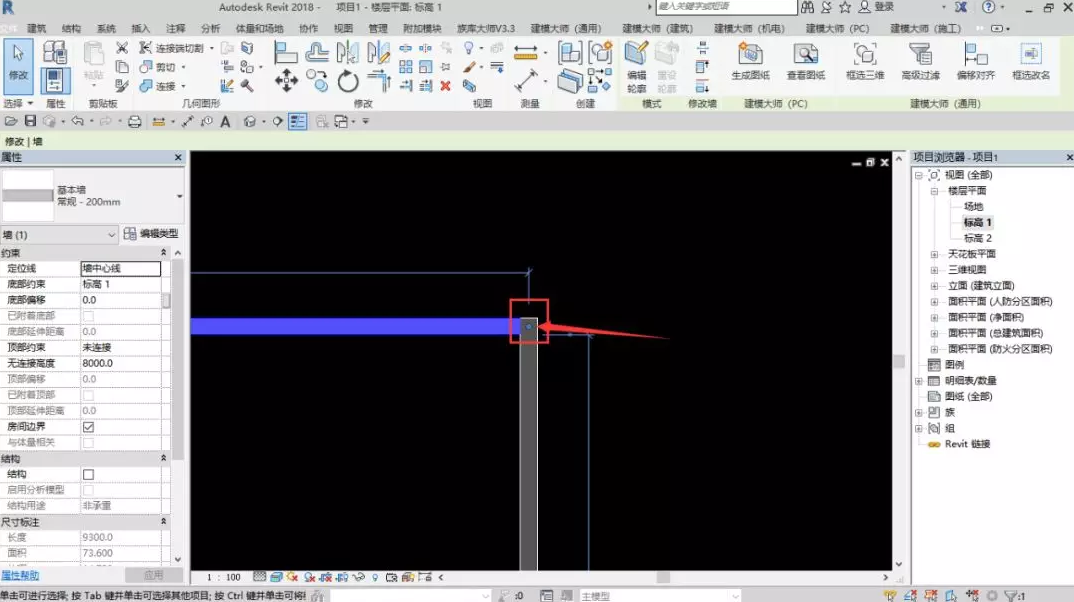Enable the Structural (结构) checkbox

click(88, 474)
